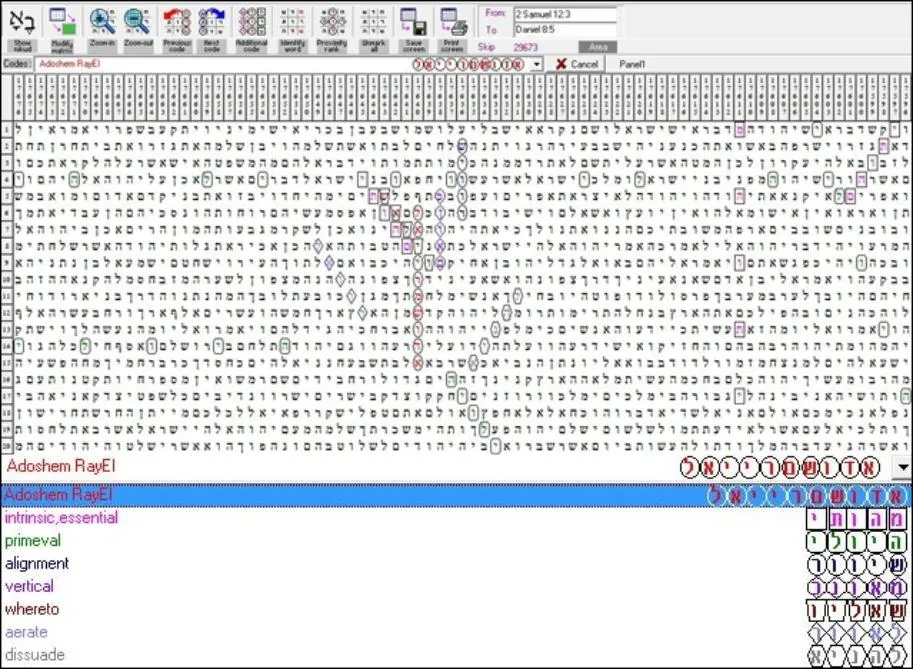This screenshot has height=669, width=913.
Task: Click the Print screen icon
Action: click(452, 29)
